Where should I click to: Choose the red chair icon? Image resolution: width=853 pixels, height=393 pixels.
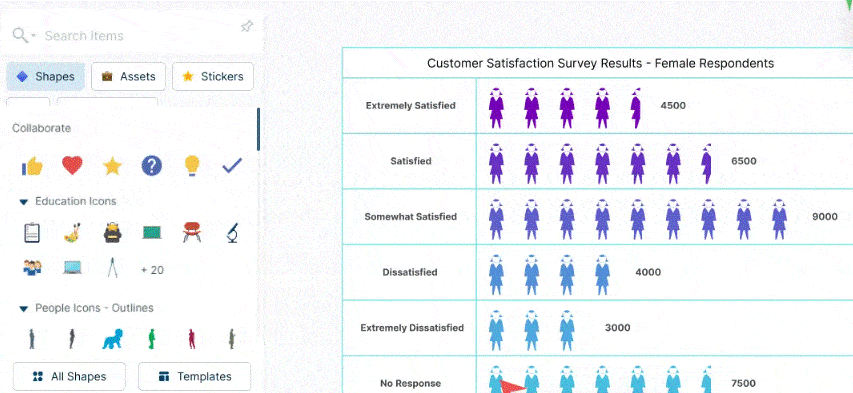tap(192, 232)
